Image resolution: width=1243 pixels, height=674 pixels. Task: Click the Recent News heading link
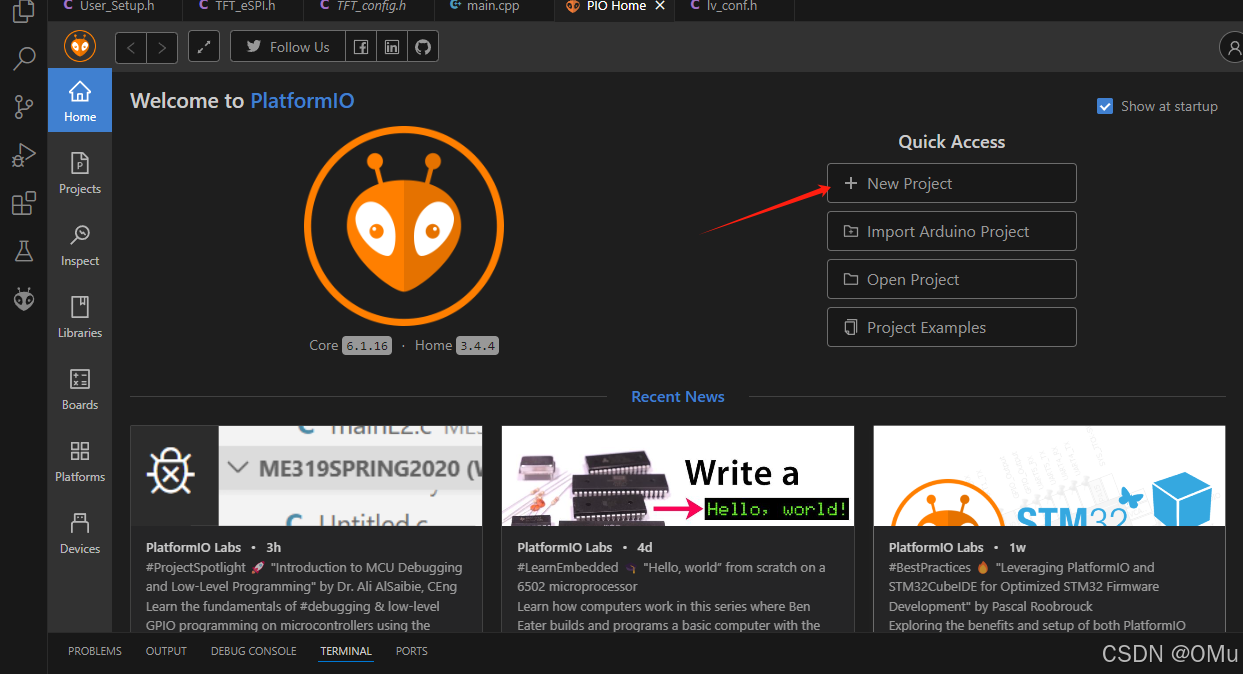click(678, 397)
